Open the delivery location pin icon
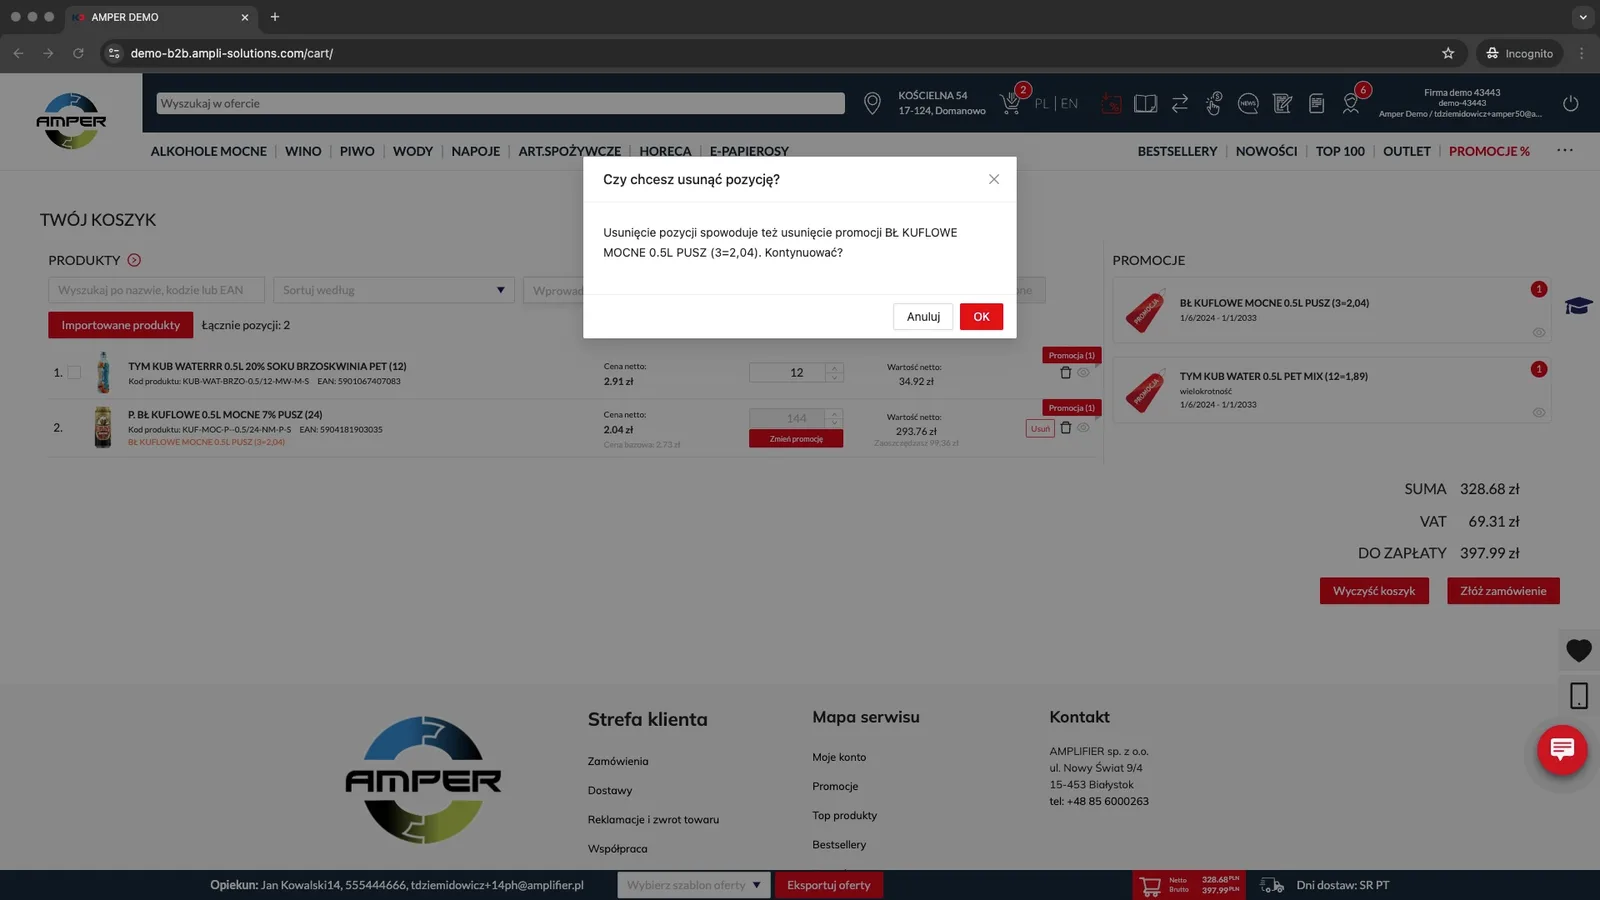 [872, 103]
